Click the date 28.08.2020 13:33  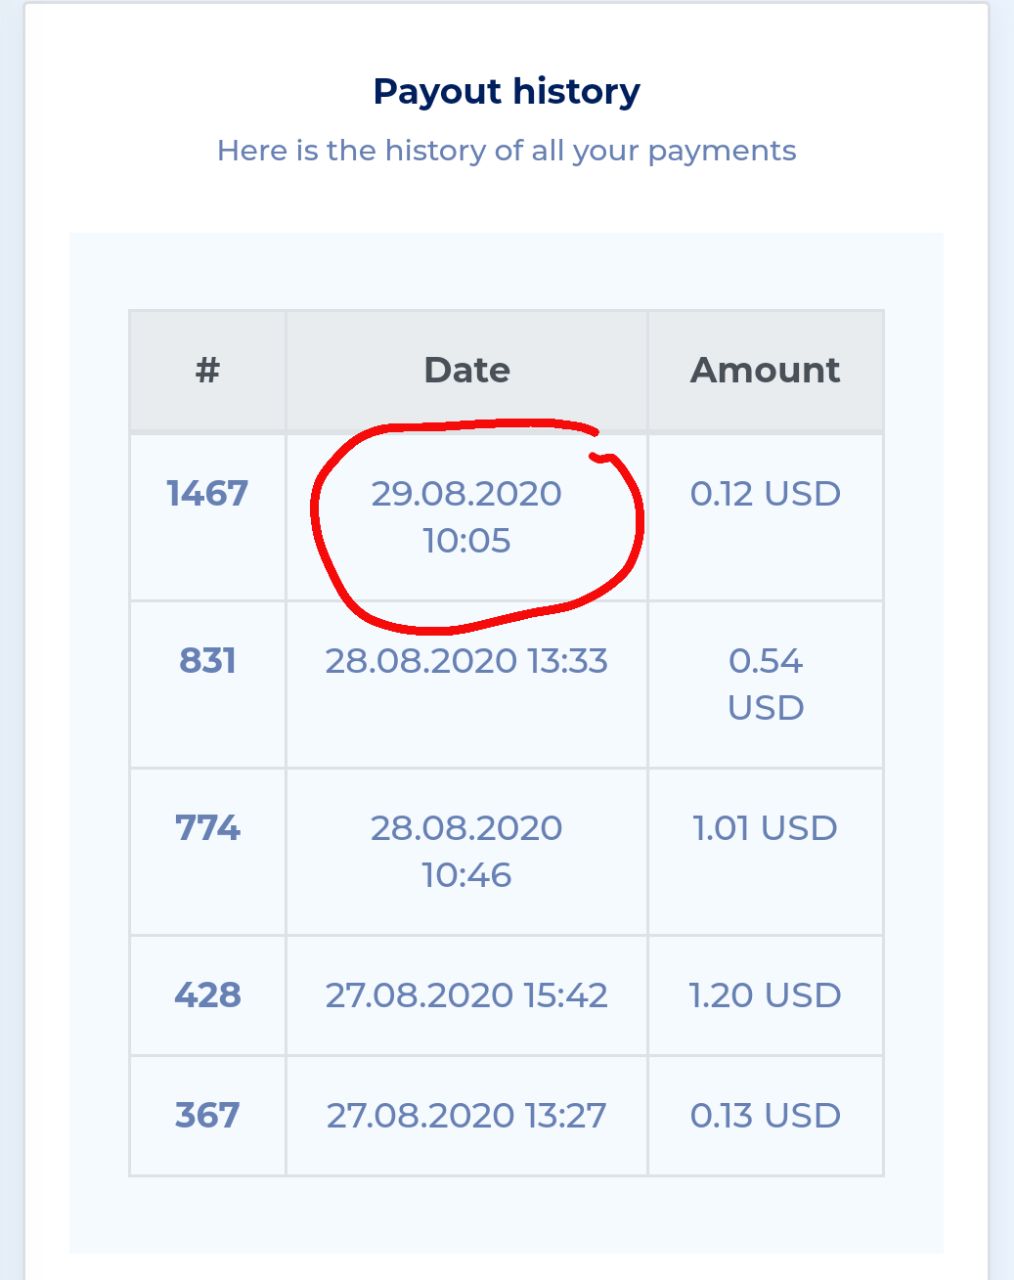click(467, 660)
